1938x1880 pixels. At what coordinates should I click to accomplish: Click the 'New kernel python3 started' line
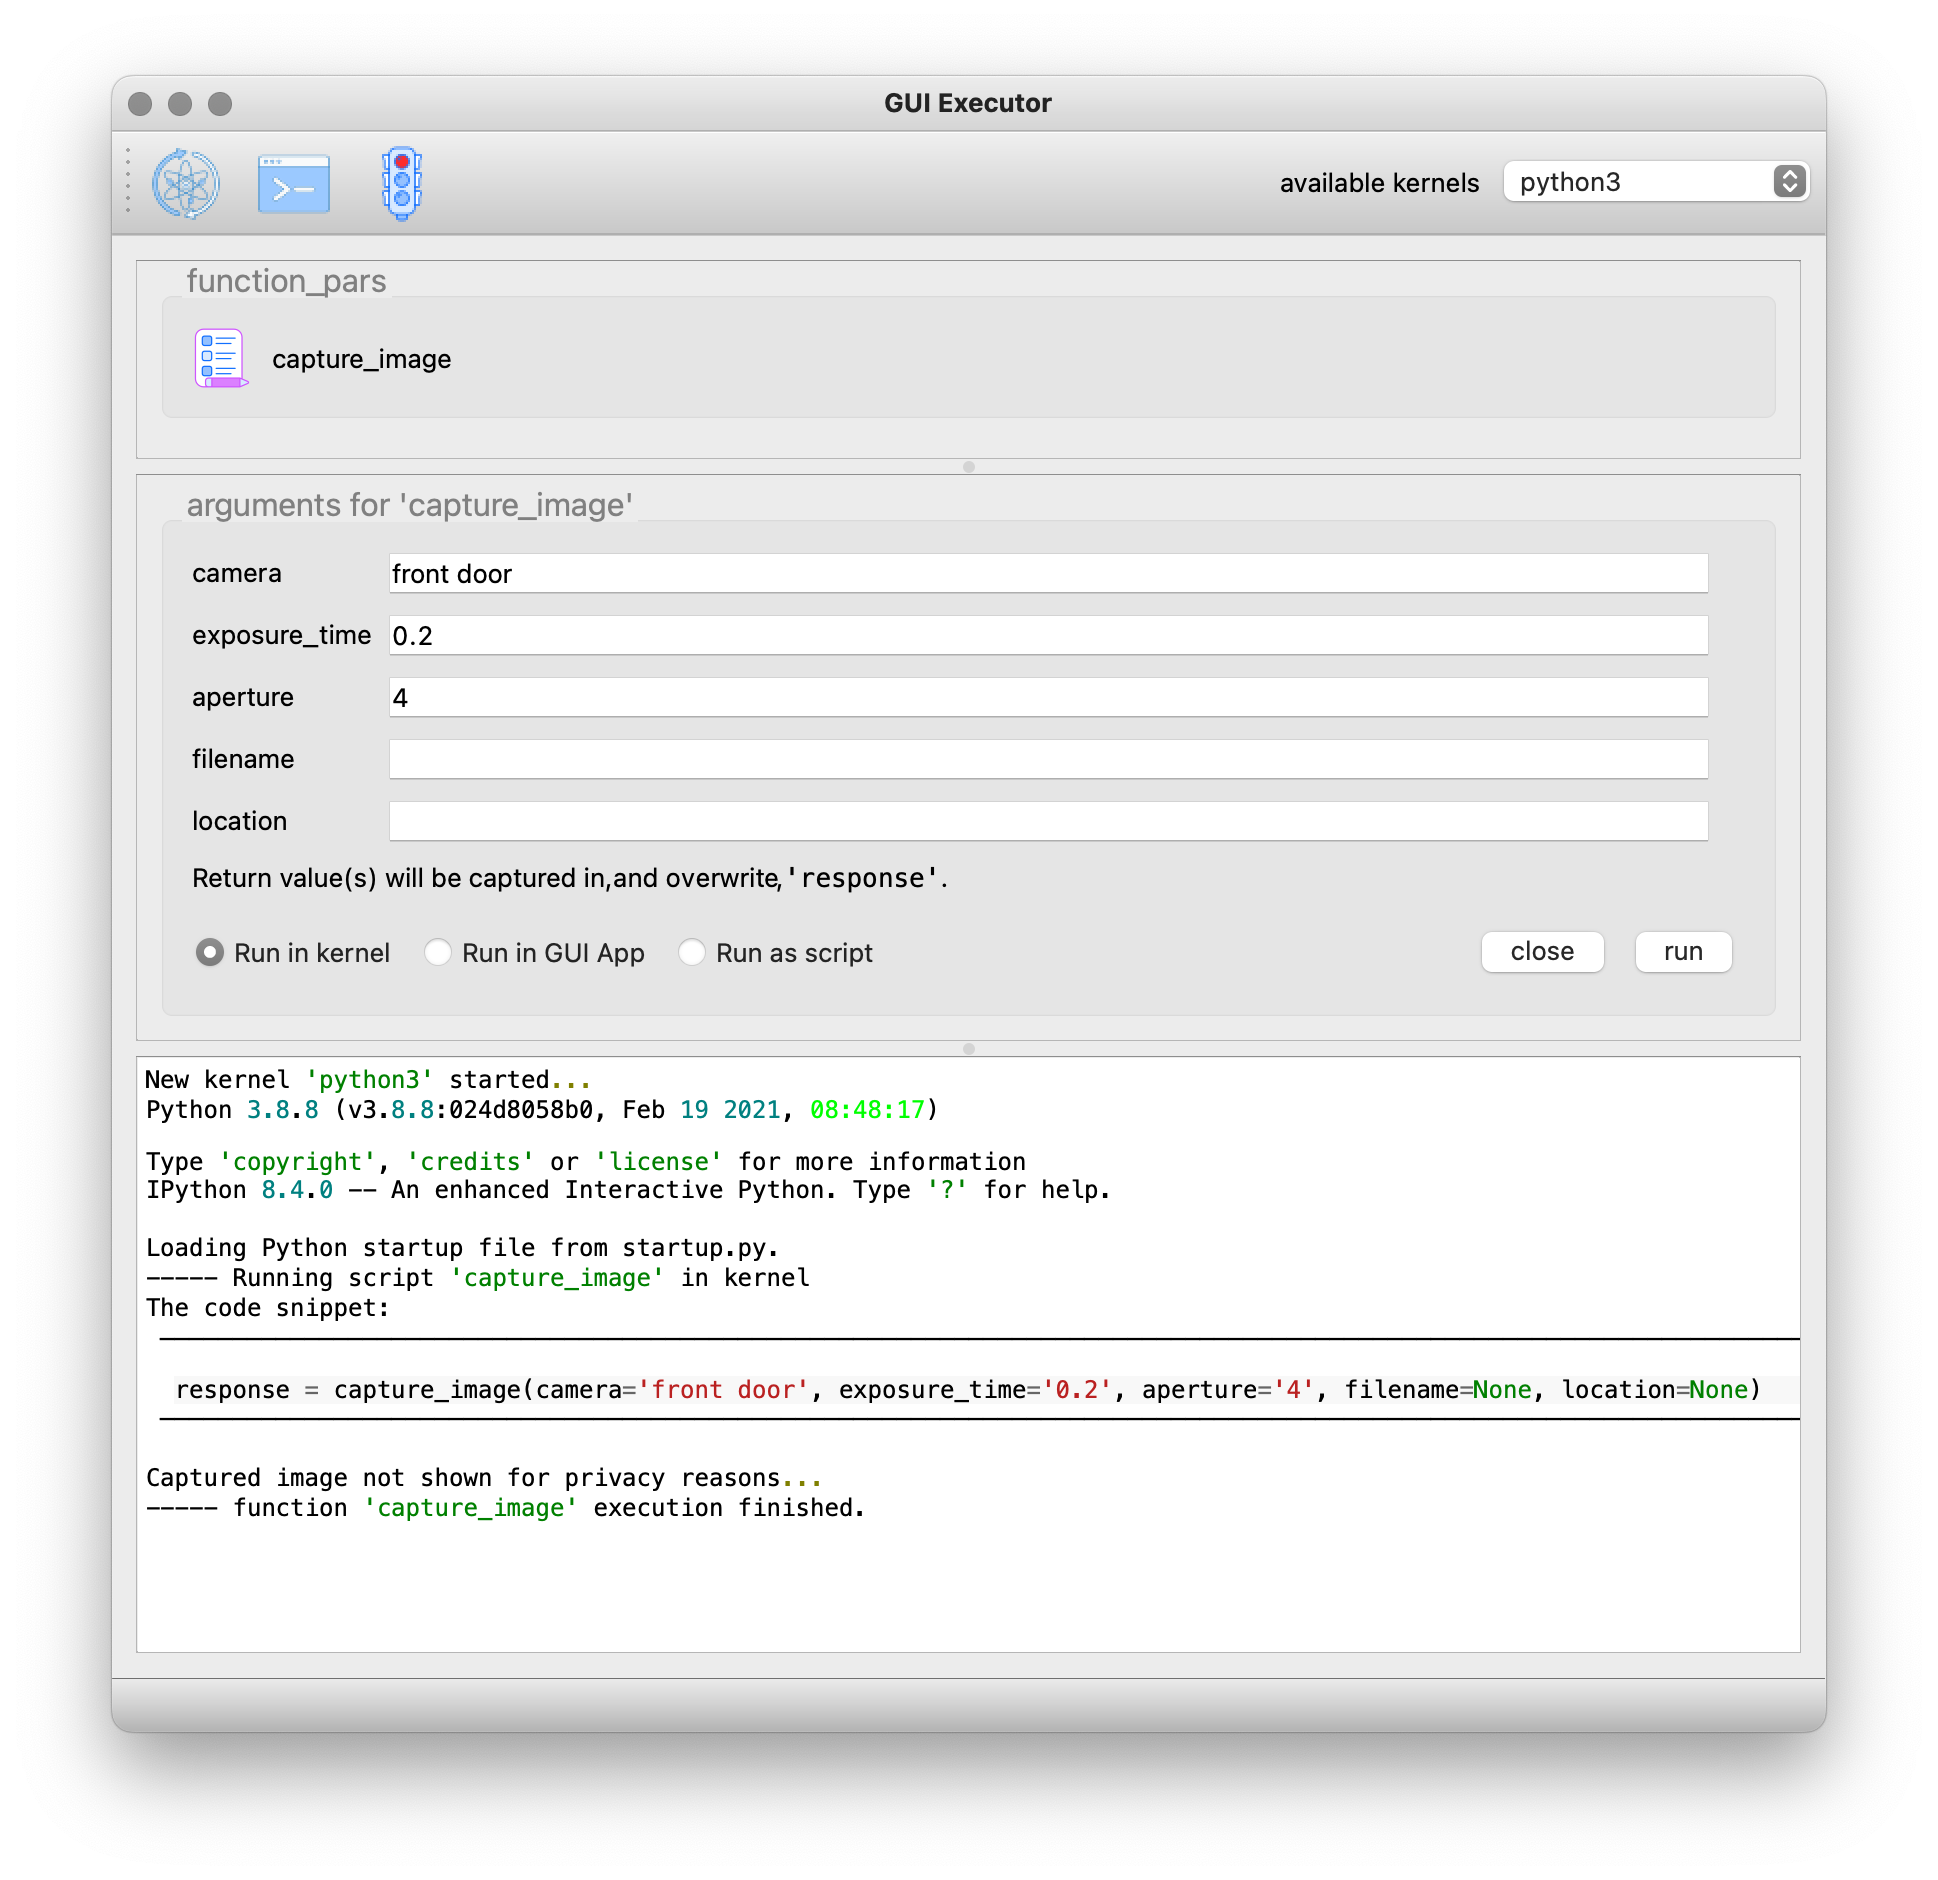tap(368, 1080)
